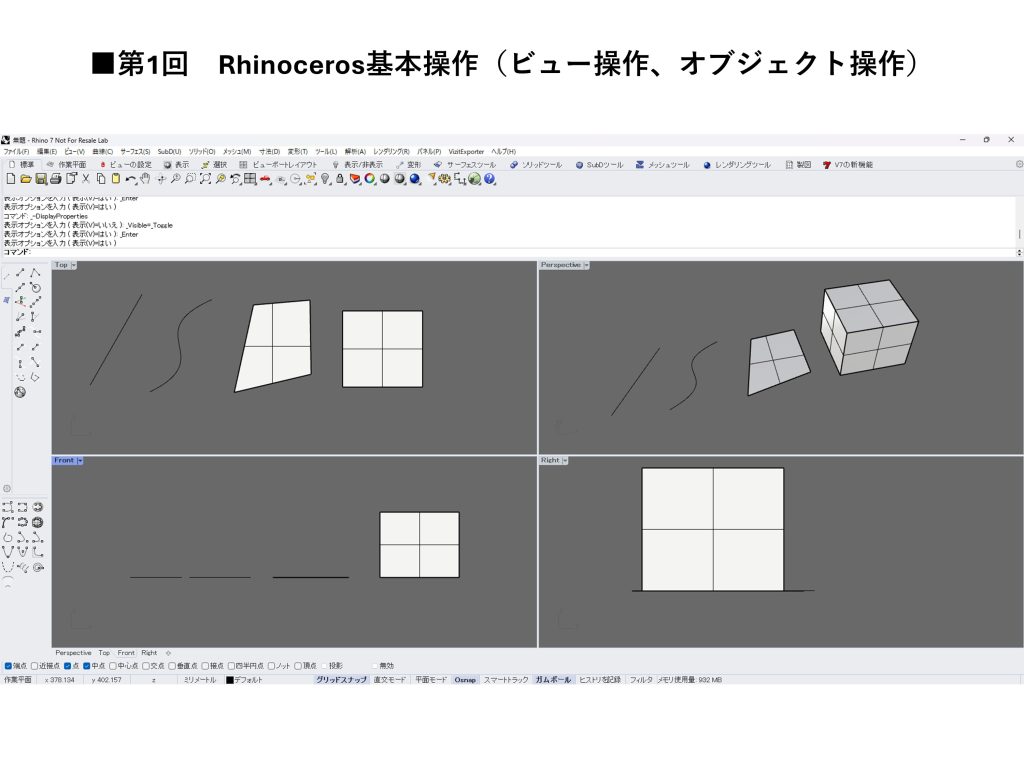Click the ガムボール status bar button
The width and height of the screenshot is (1024, 768).
[553, 679]
